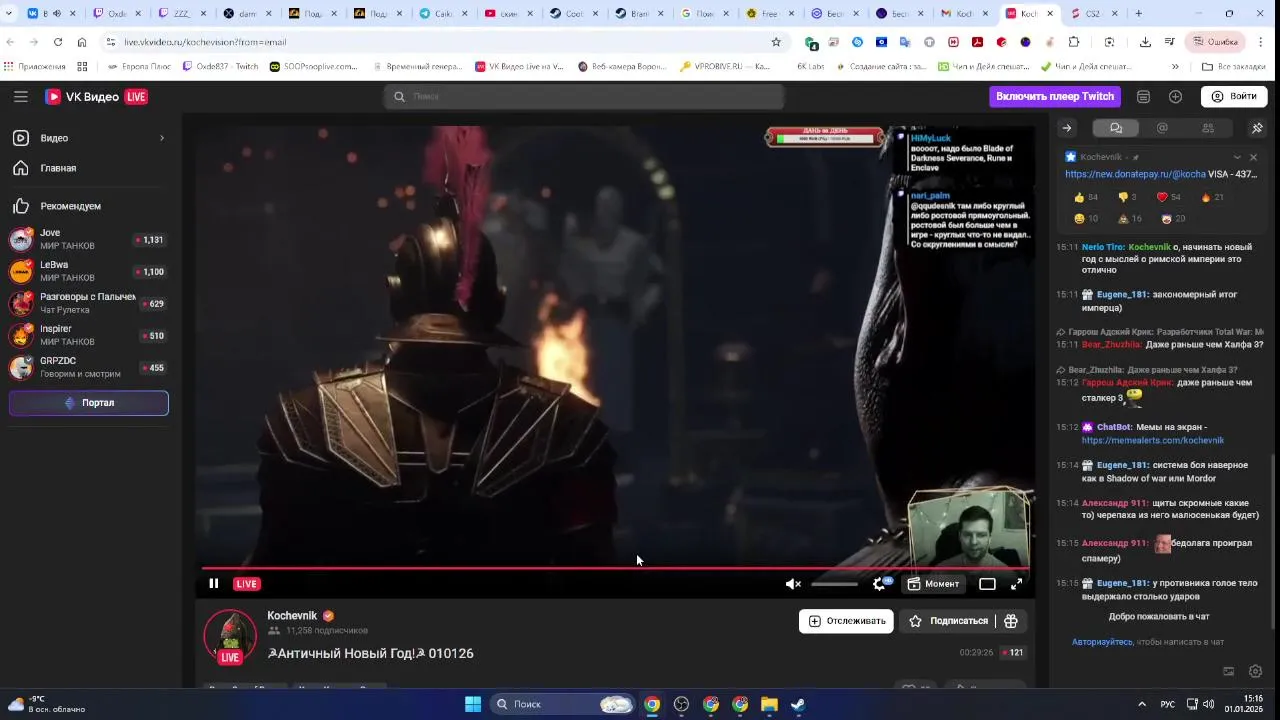Image resolution: width=1280 pixels, height=720 pixels.
Task: Reload the page in browser toolbar
Action: 57,42
